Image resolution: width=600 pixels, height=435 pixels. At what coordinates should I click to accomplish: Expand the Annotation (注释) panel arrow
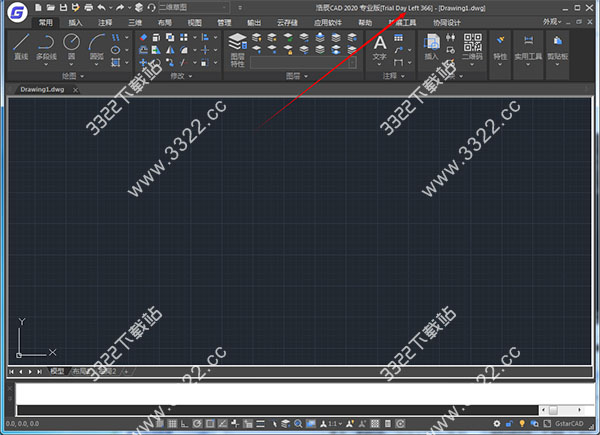pyautogui.click(x=403, y=77)
